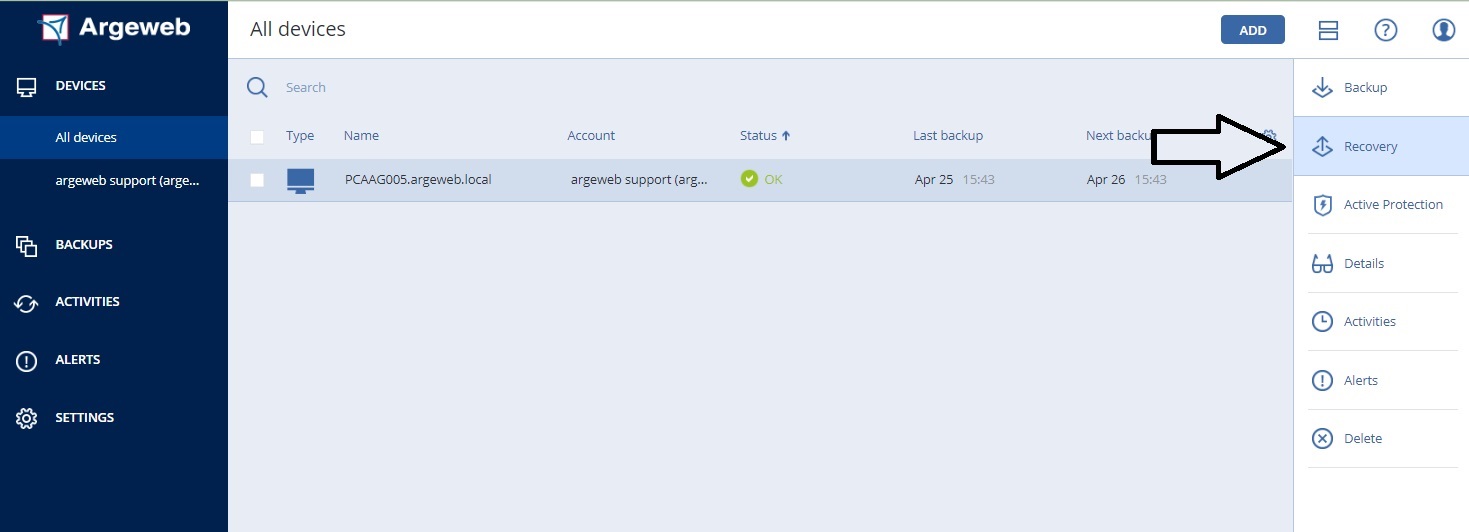This screenshot has height=532, width=1469.
Task: Click the Argeweb logo
Action: pyautogui.click(x=114, y=27)
